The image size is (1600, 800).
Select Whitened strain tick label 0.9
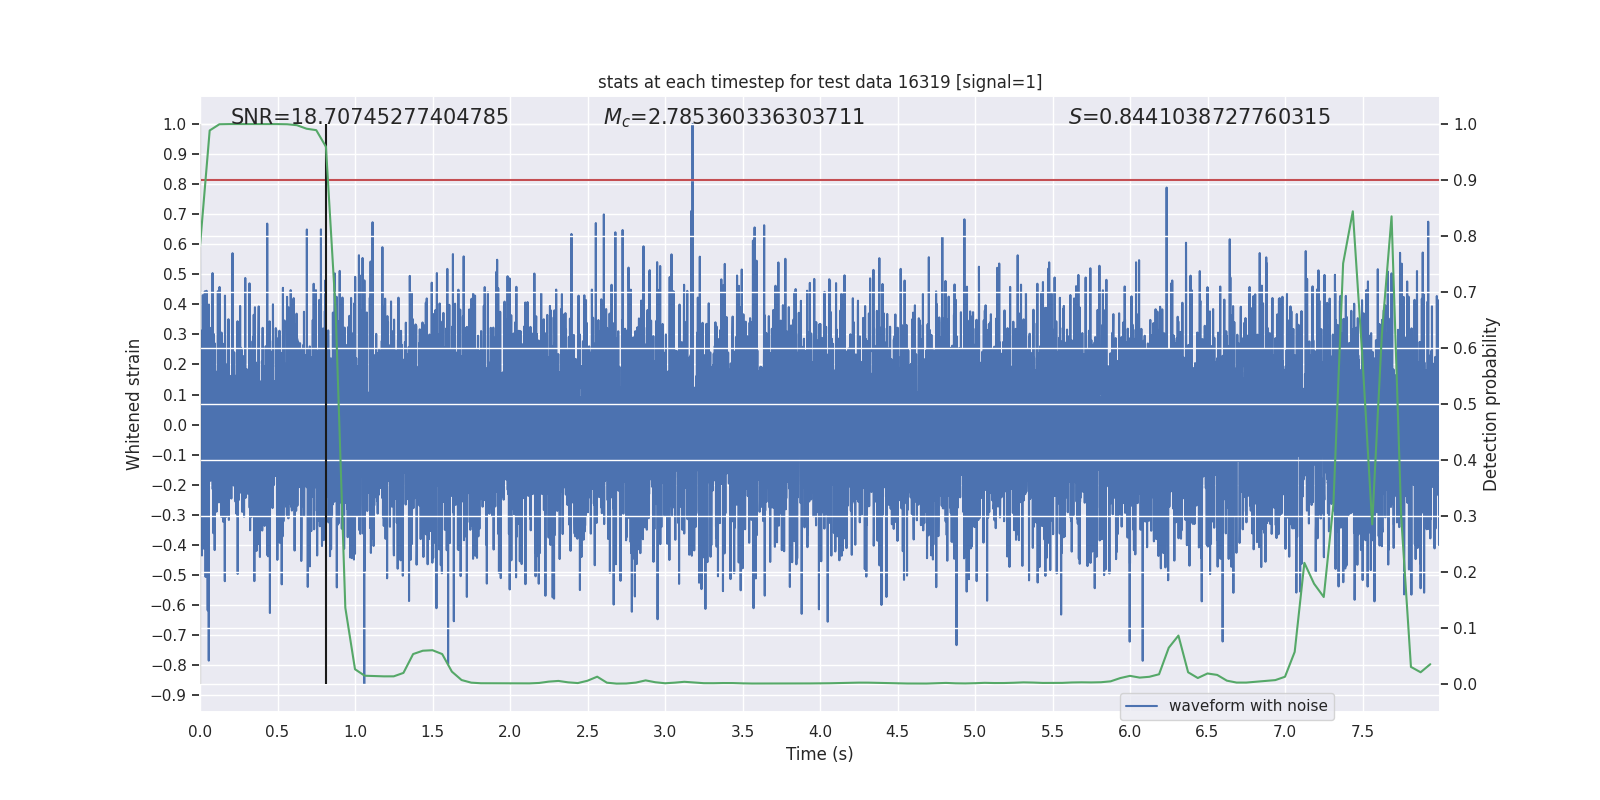point(175,155)
